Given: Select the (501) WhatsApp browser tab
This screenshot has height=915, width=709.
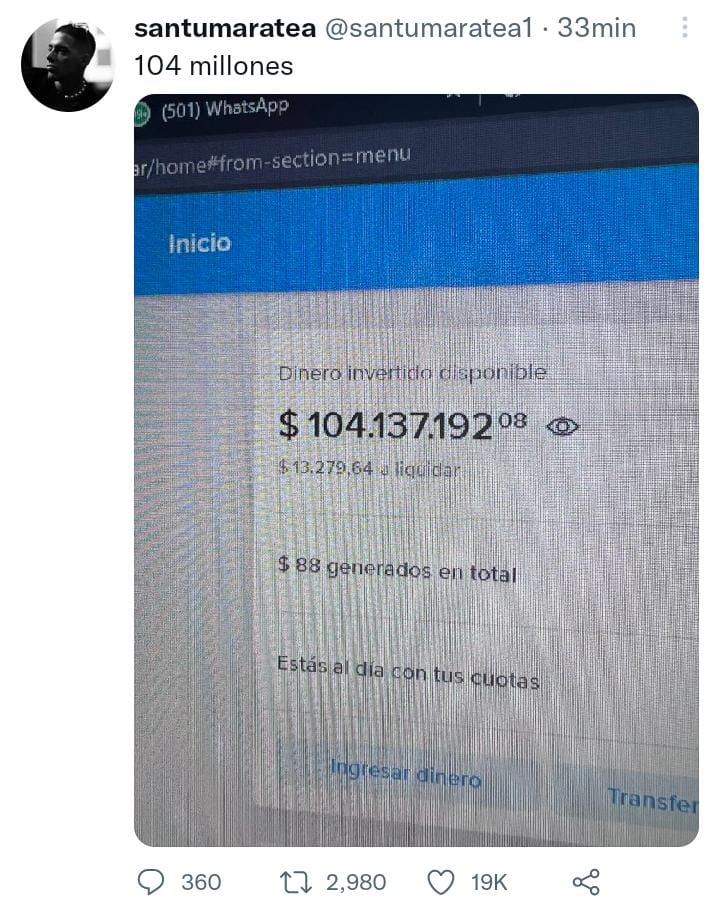Looking at the screenshot, I should point(225,109).
